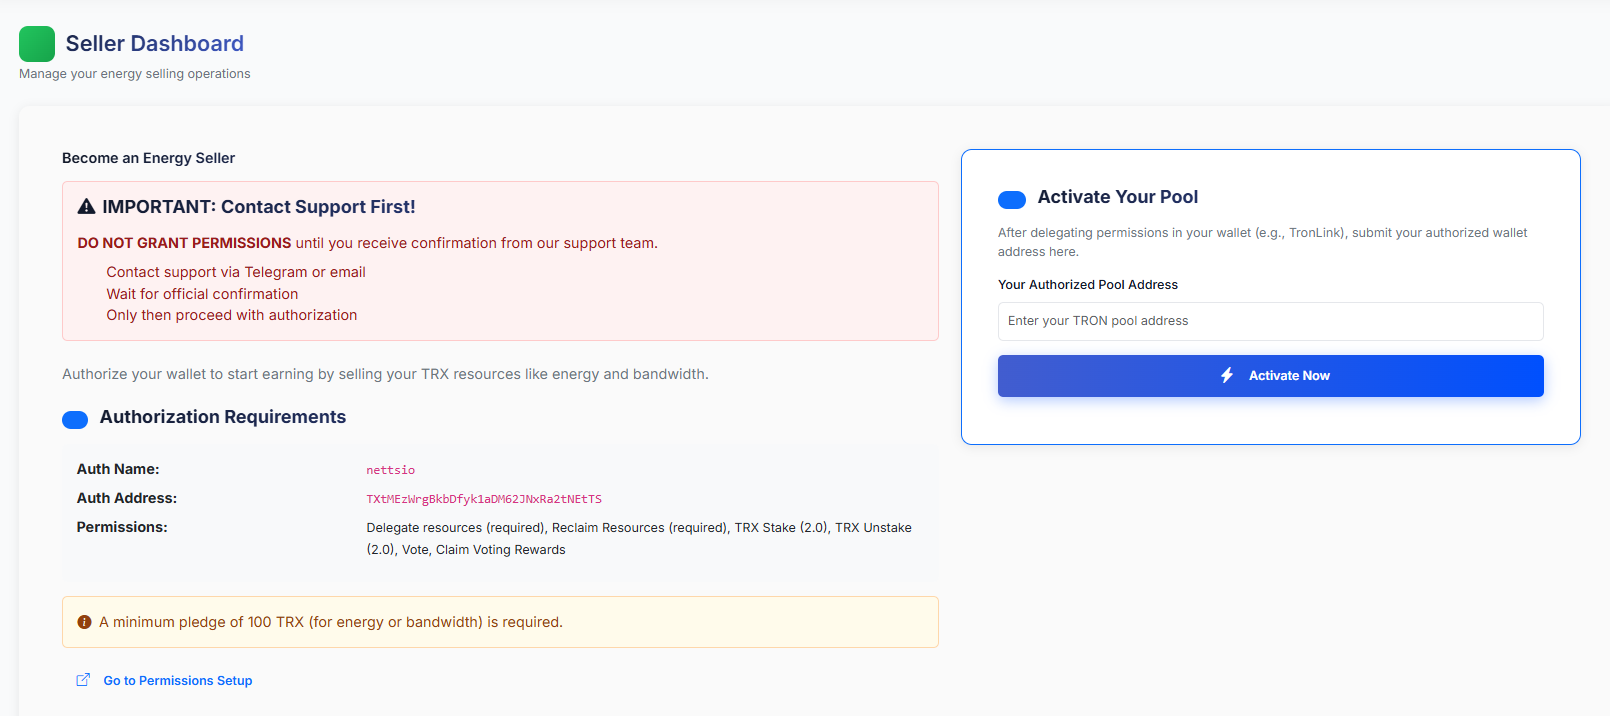Click the DO NOT GRANT PERMISSIONS warning text
The image size is (1610, 716).
tap(184, 243)
